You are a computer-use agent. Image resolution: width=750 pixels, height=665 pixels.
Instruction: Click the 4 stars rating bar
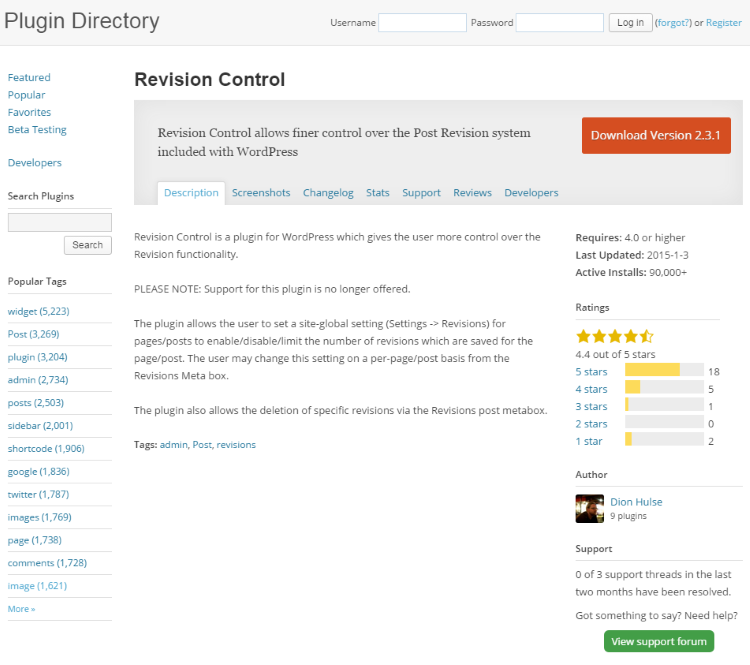click(x=664, y=387)
